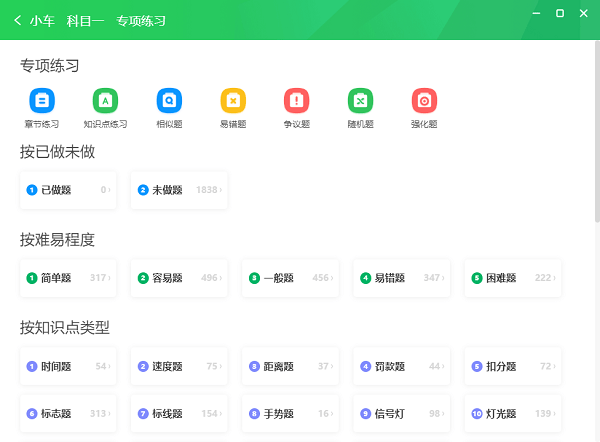Open 简单题 with 317 questions
This screenshot has height=442, width=600.
click(68, 278)
